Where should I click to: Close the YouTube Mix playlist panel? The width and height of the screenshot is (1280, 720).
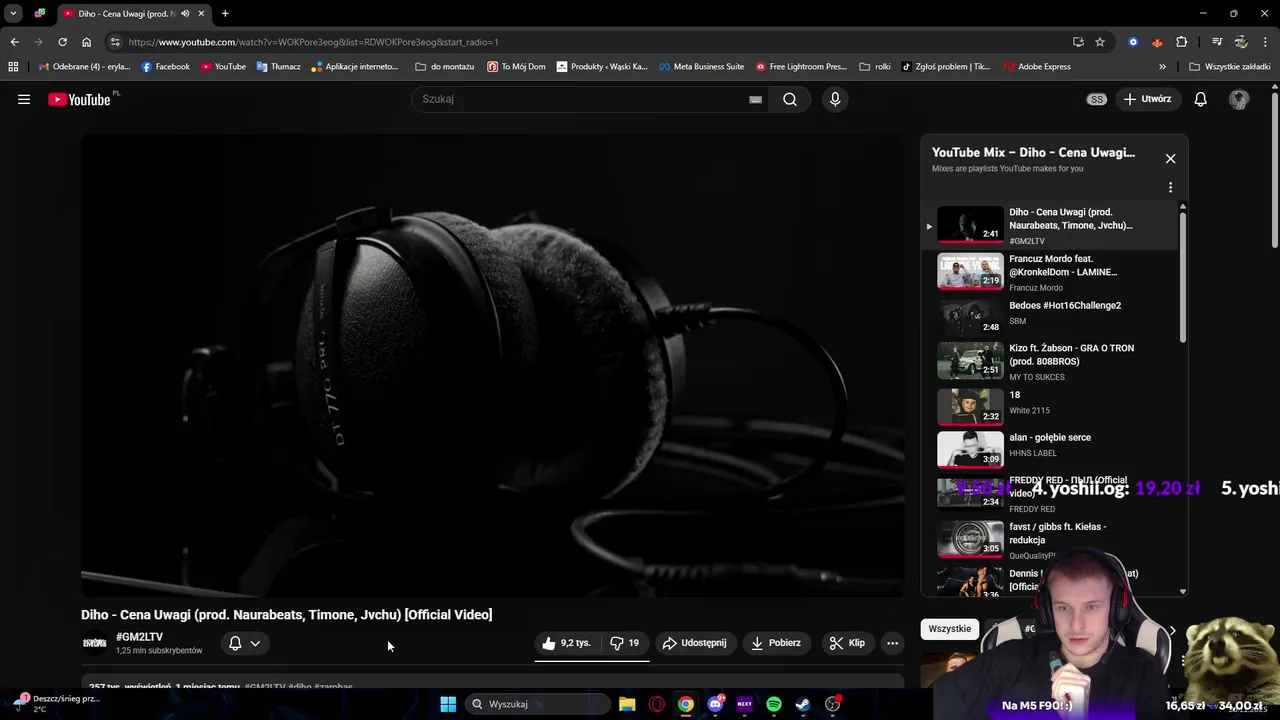[x=1170, y=158]
